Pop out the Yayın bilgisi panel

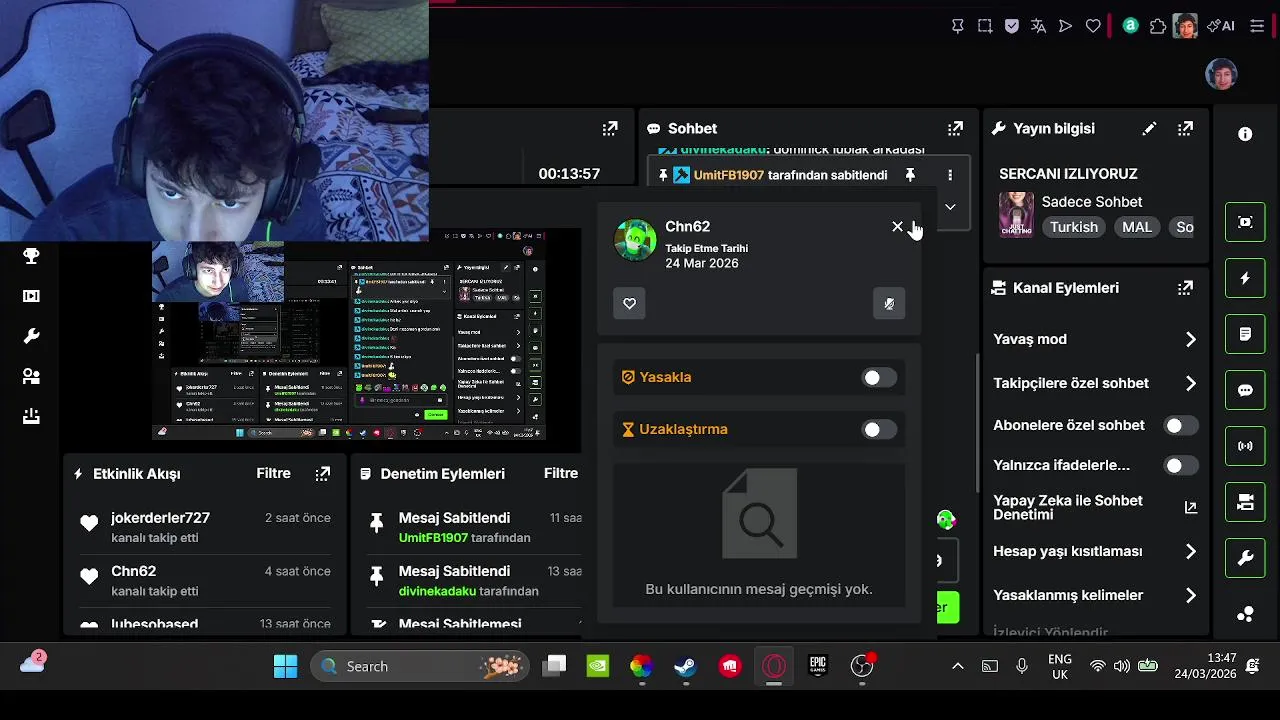click(1185, 128)
